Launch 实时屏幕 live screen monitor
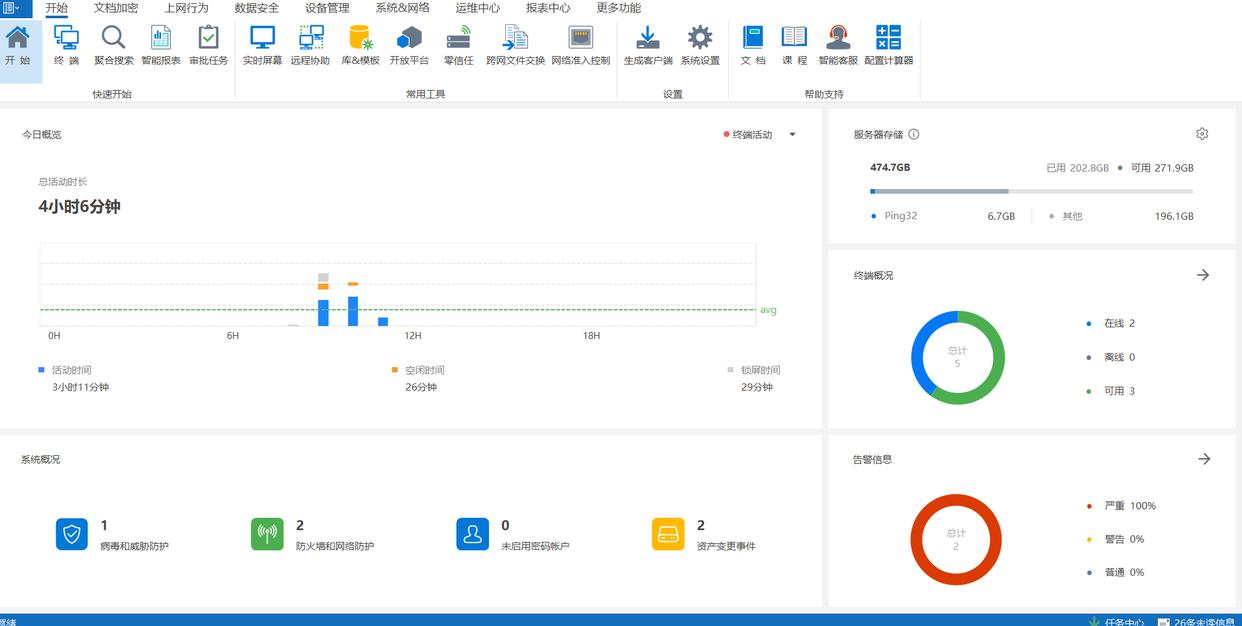The image size is (1242, 626). point(262,45)
